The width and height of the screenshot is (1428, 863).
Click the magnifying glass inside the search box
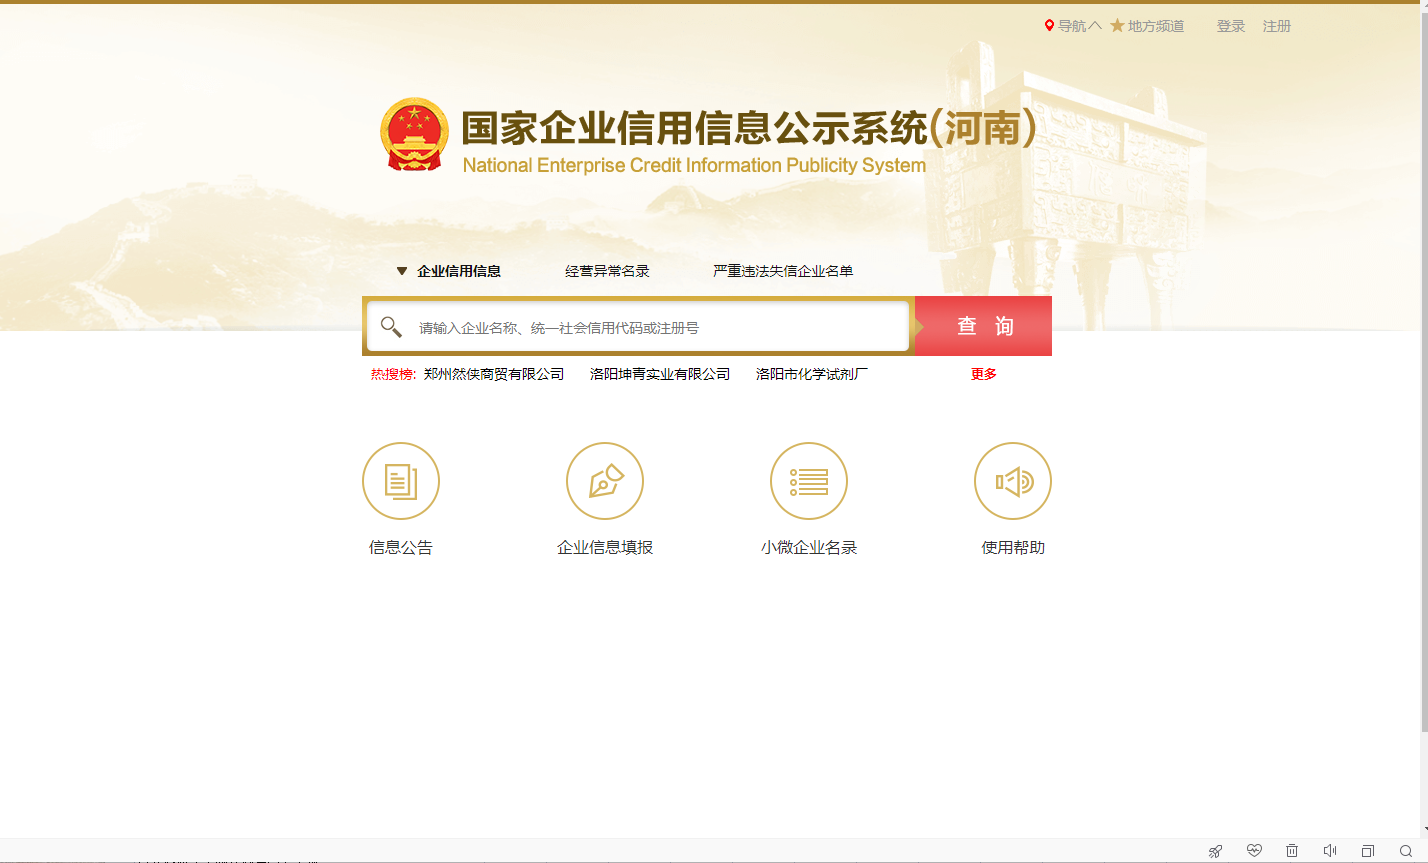pos(391,326)
